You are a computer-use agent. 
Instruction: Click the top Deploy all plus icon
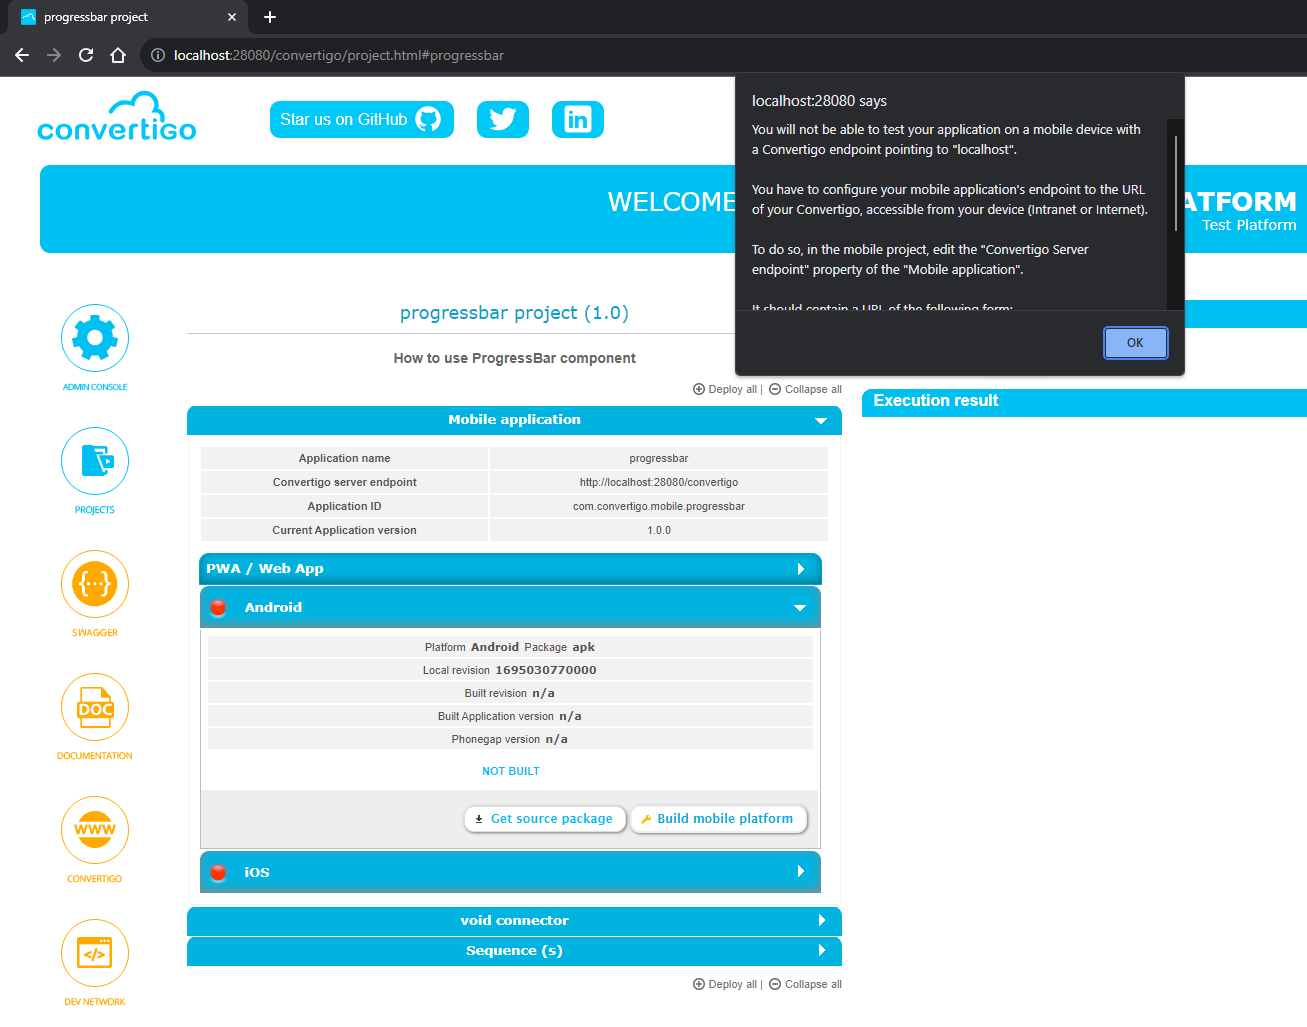(699, 389)
